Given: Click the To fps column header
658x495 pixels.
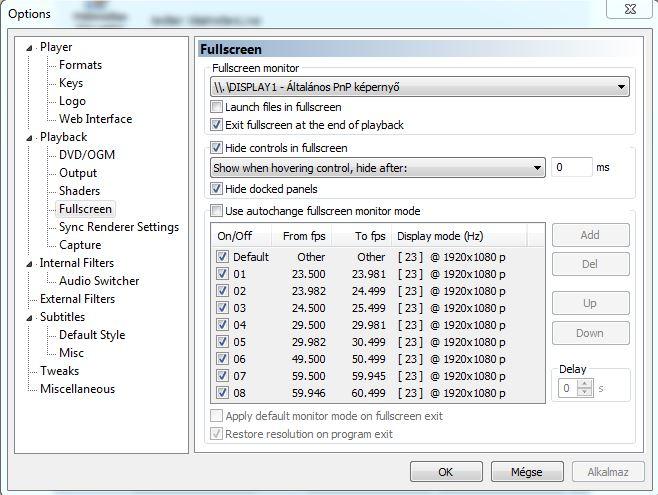Looking at the screenshot, I should (x=361, y=236).
